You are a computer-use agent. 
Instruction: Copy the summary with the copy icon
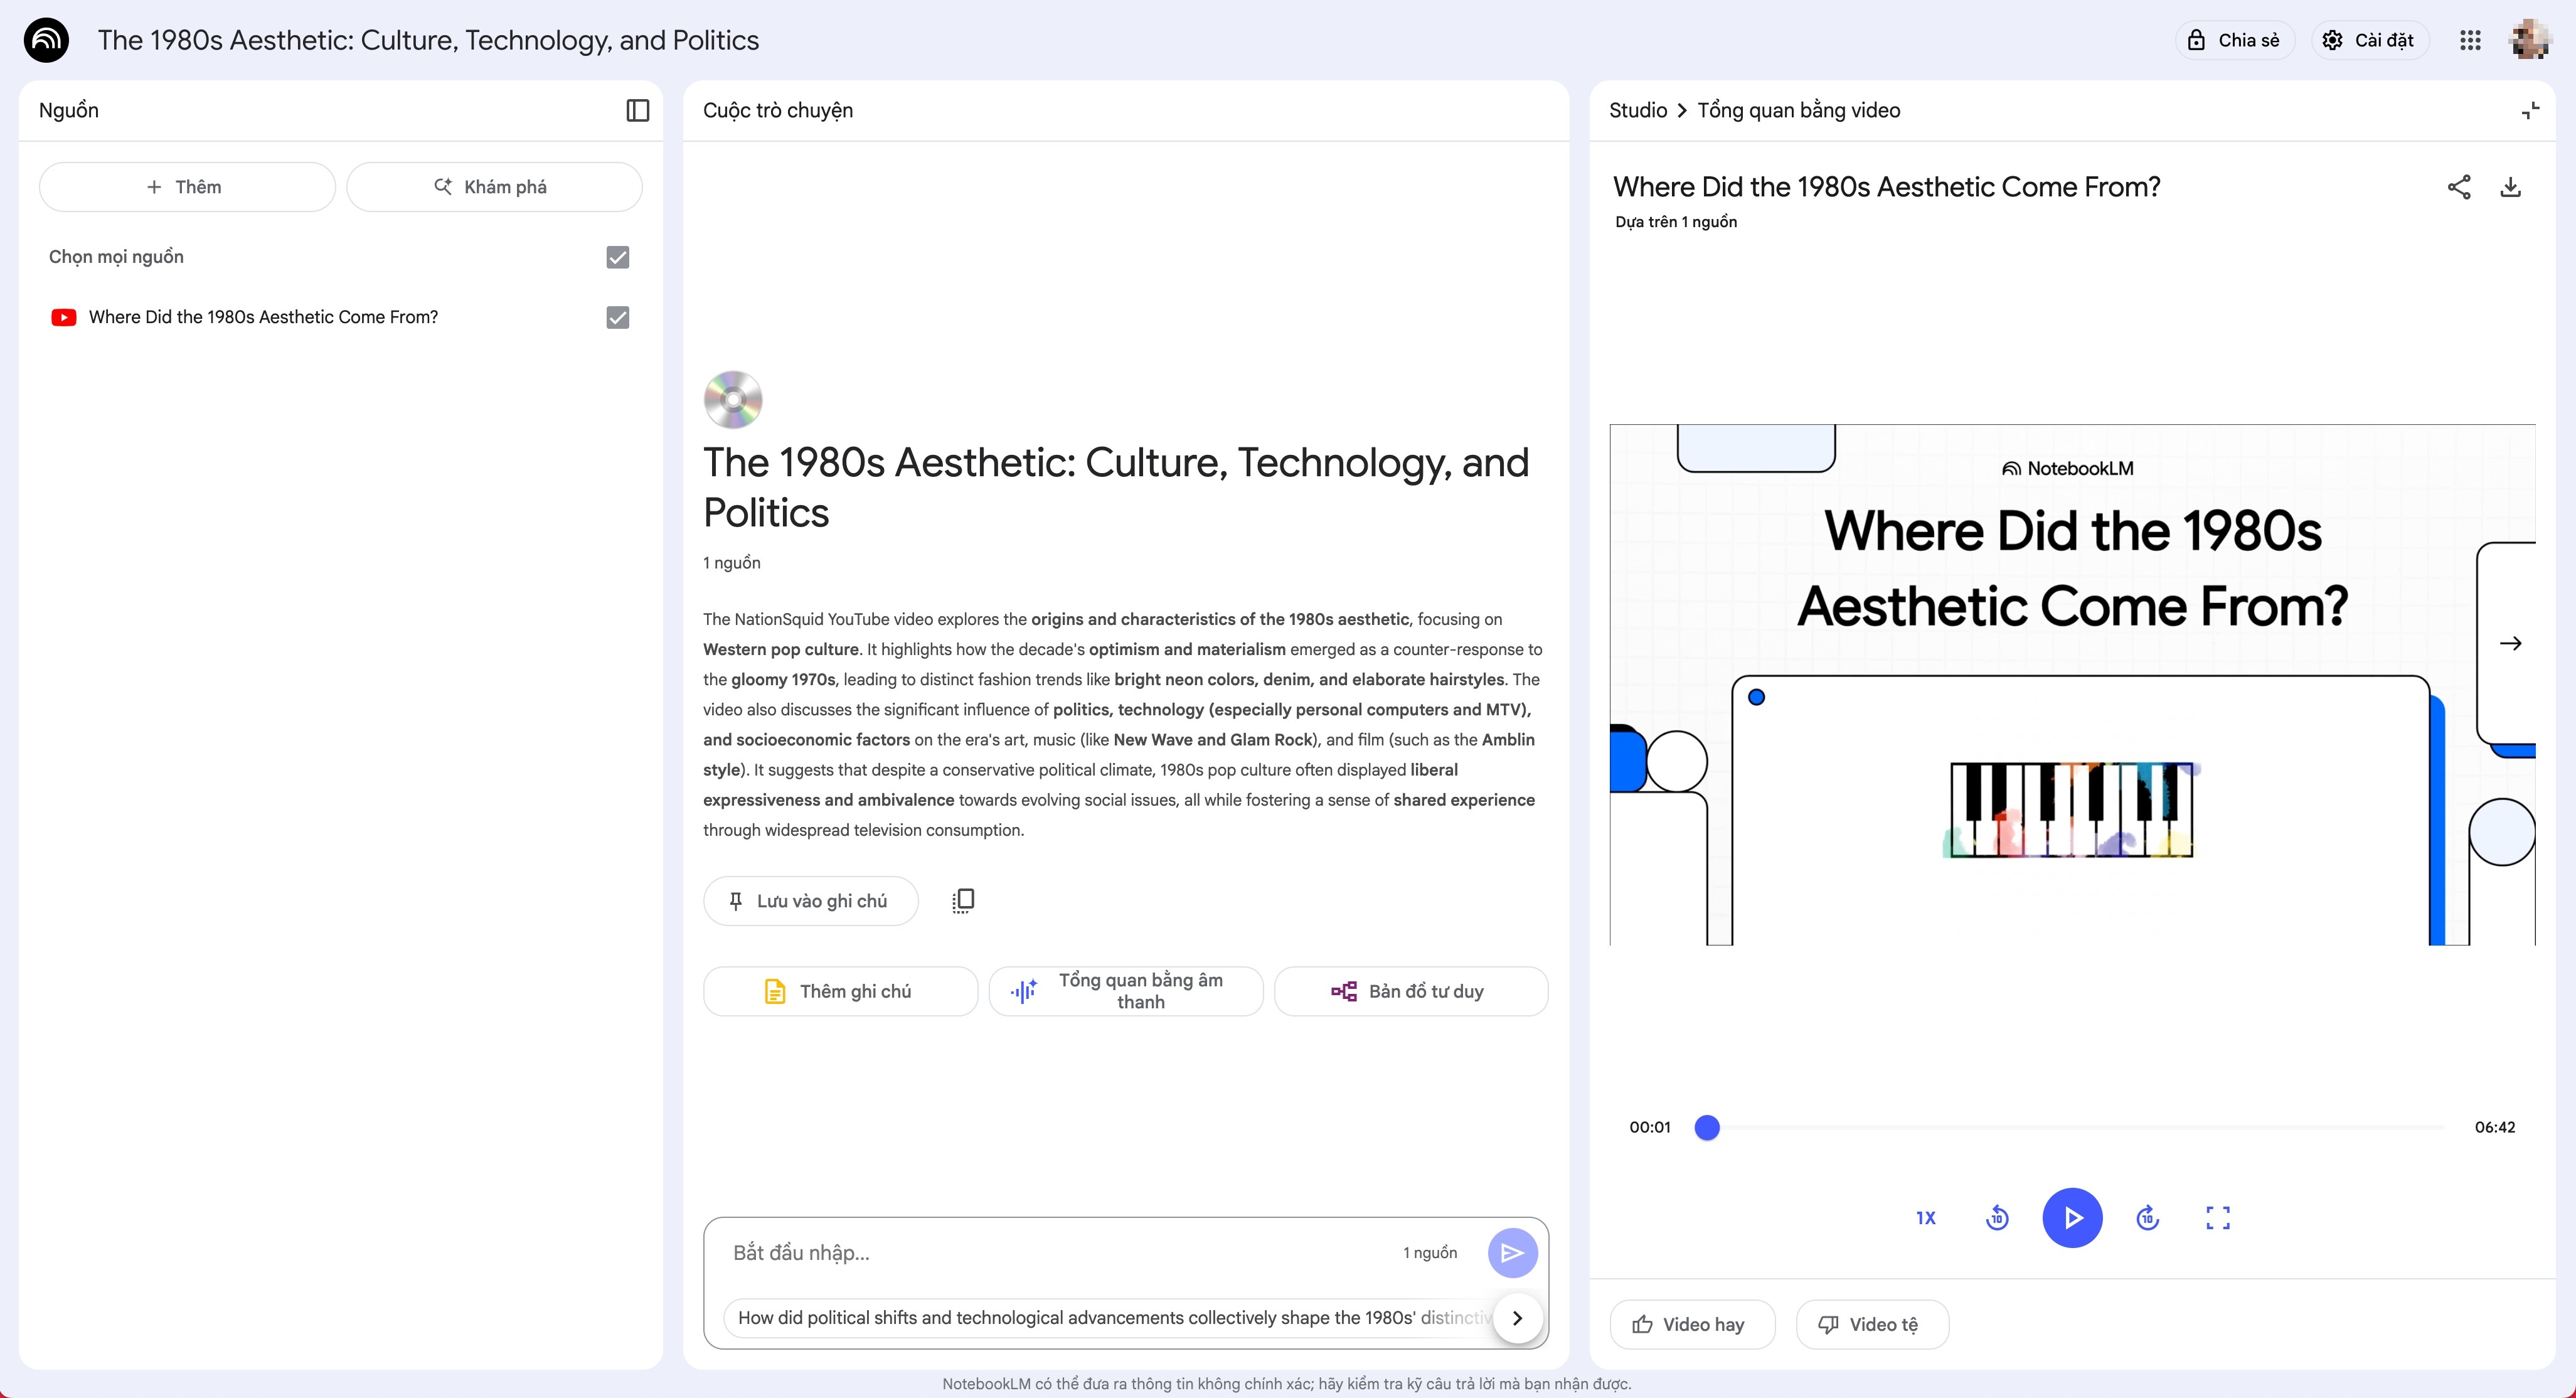pos(963,901)
